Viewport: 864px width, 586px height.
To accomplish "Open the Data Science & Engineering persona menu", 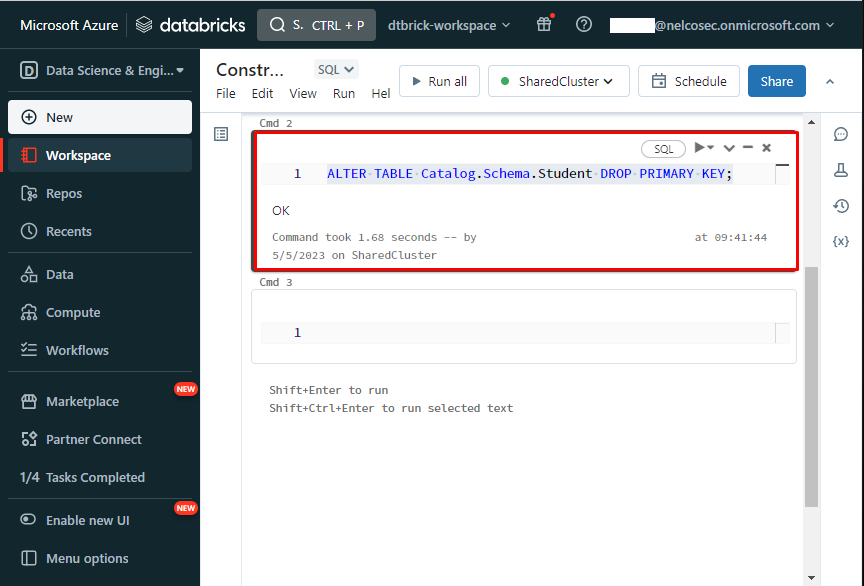I will point(100,70).
